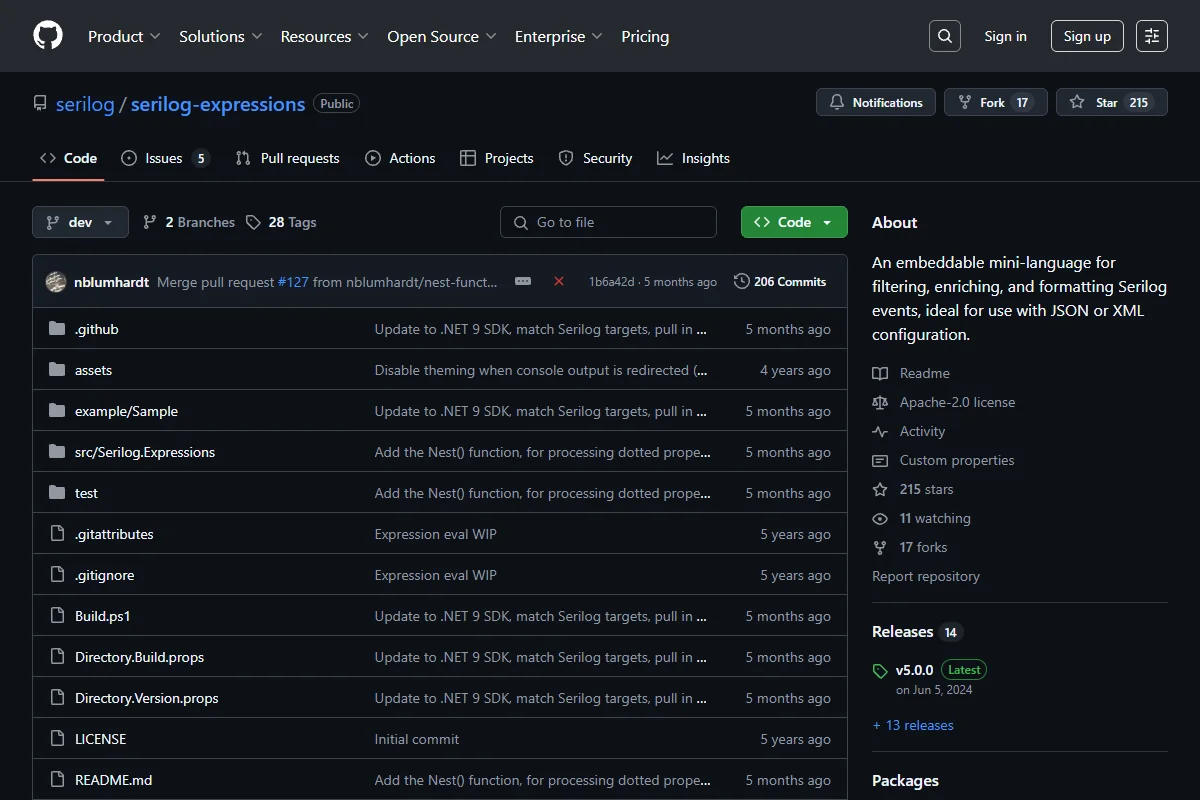Focus the Go to file search field
Image resolution: width=1200 pixels, height=800 pixels.
[608, 222]
